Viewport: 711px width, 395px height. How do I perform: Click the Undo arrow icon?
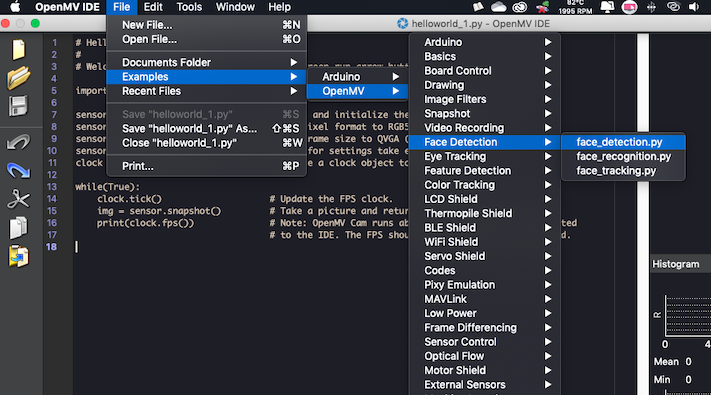tap(19, 142)
